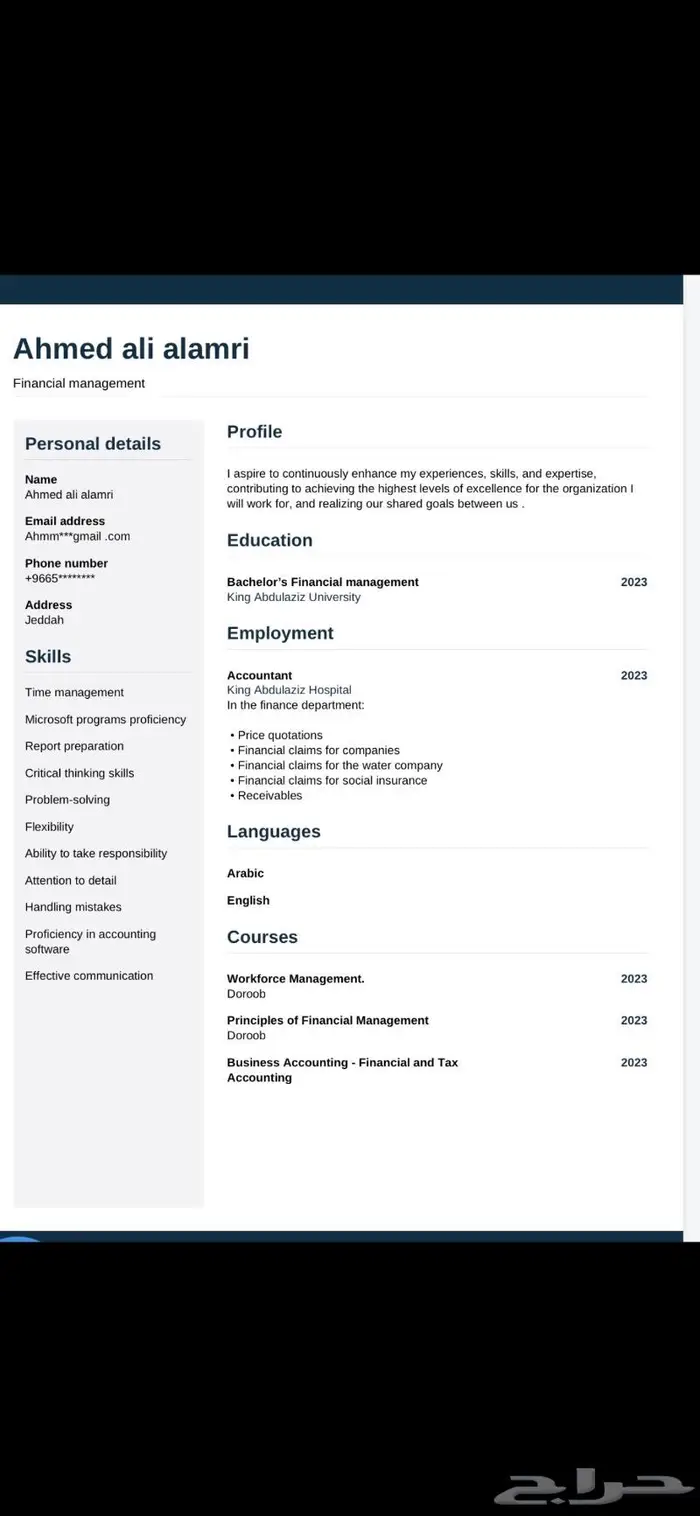Viewport: 700px width, 1516px height.
Task: Select Bachelor's Financial management entry
Action: [x=322, y=582]
